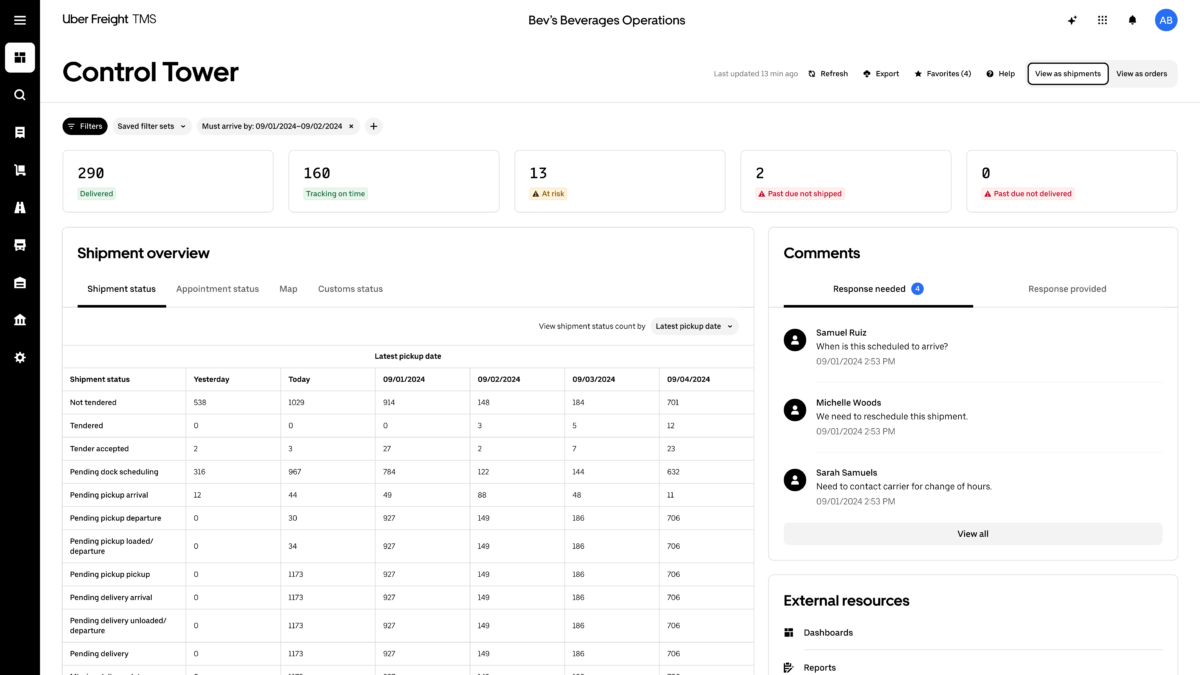Select View as shipments toggle
This screenshot has width=1200, height=675.
[1068, 73]
